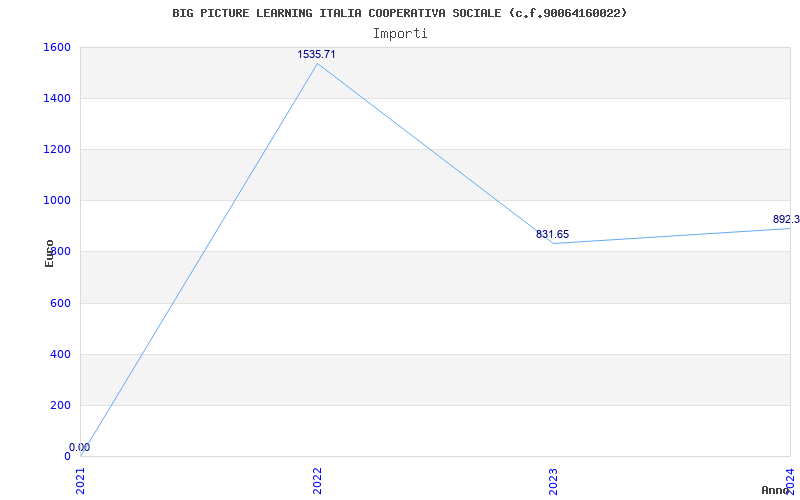The width and height of the screenshot is (800, 500).
Task: Select the Importi subtitle
Action: pyautogui.click(x=400, y=34)
